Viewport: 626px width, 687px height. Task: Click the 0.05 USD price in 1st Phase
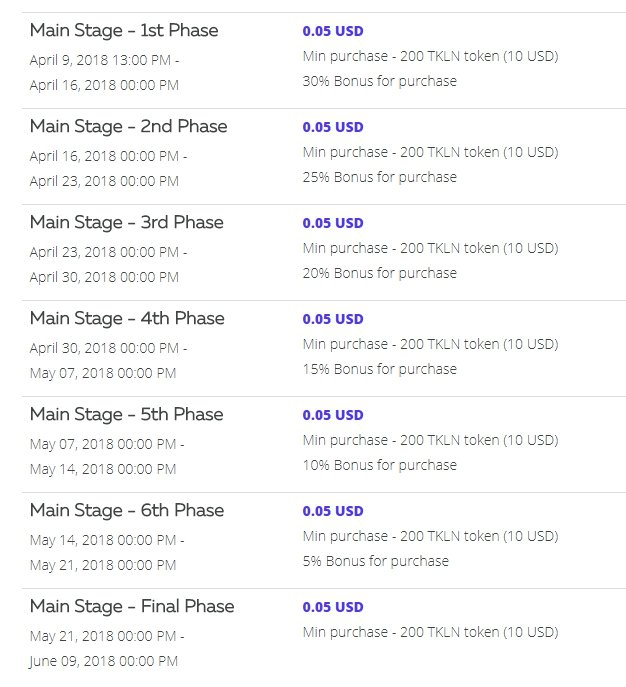pos(333,31)
